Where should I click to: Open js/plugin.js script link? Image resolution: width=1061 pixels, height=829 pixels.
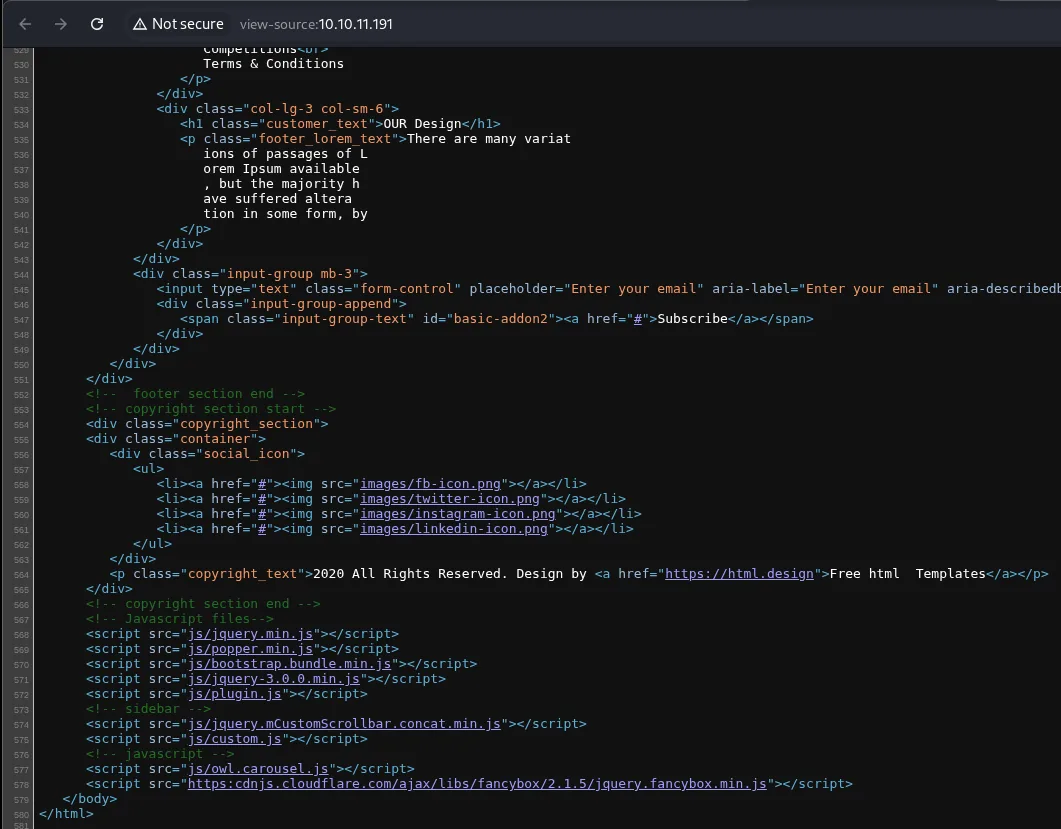[x=235, y=694]
